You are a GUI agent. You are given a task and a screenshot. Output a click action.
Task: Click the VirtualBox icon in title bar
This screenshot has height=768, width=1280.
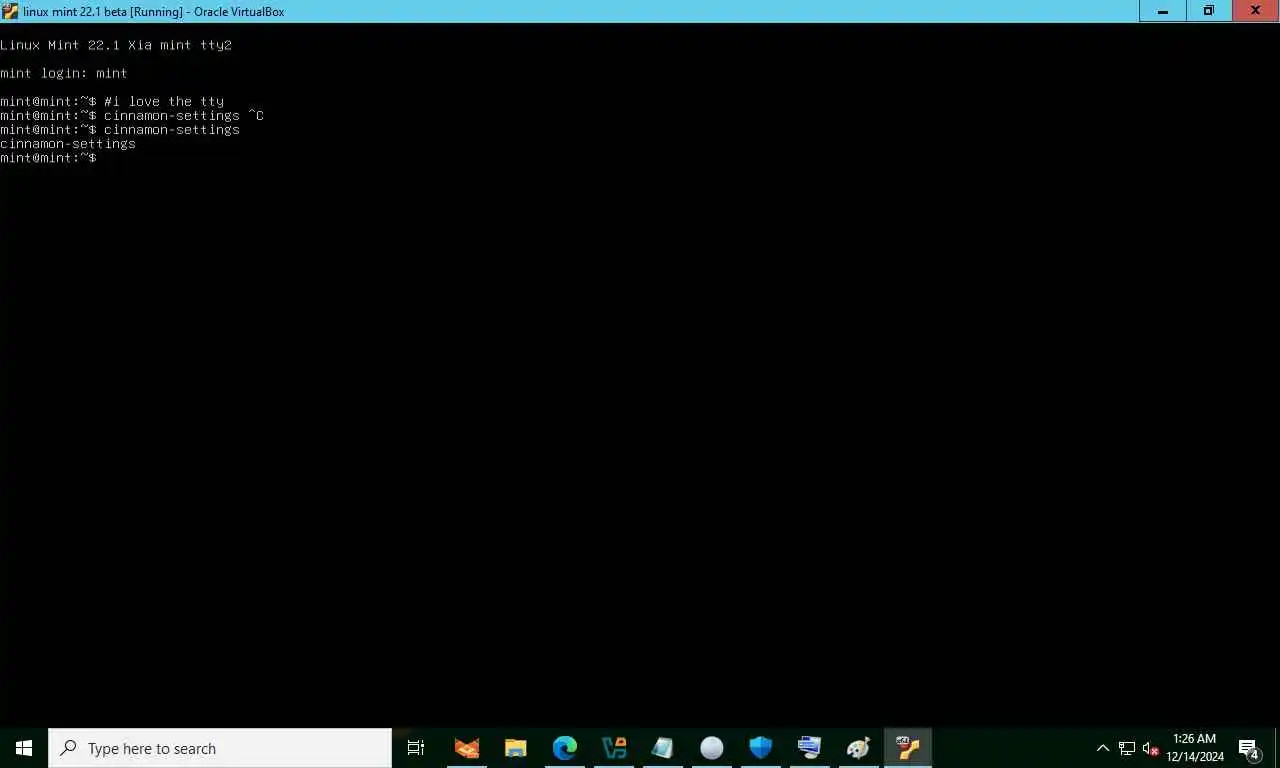[10, 11]
